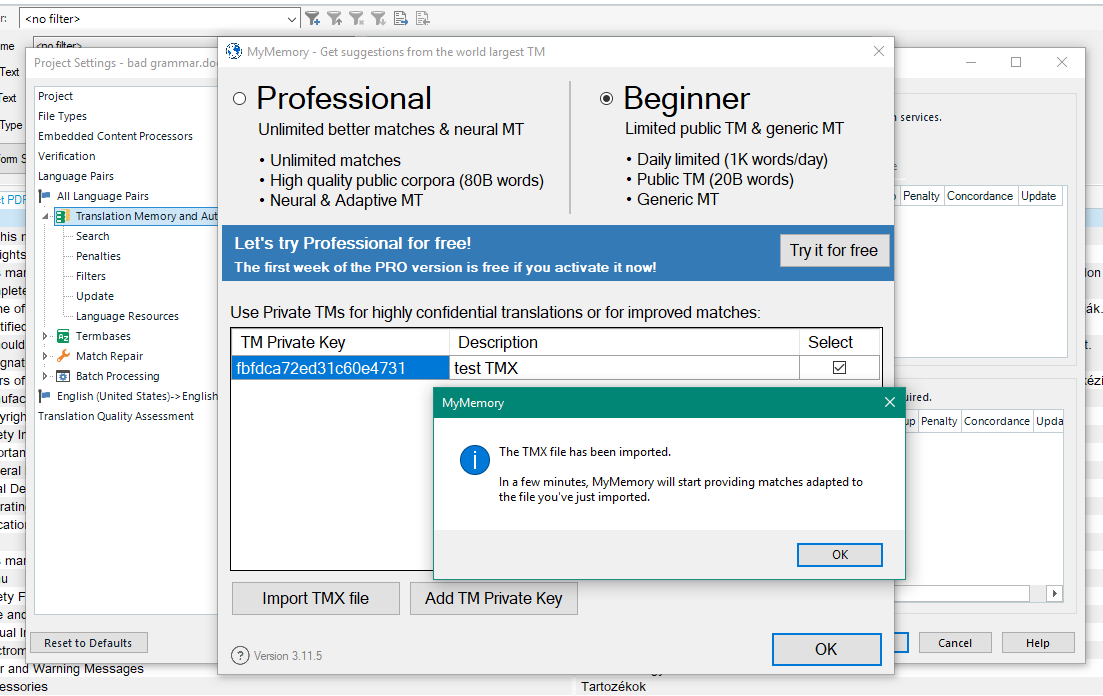This screenshot has height=696, width=1103.
Task: Maximize the Project Settings window
Action: tap(1016, 62)
